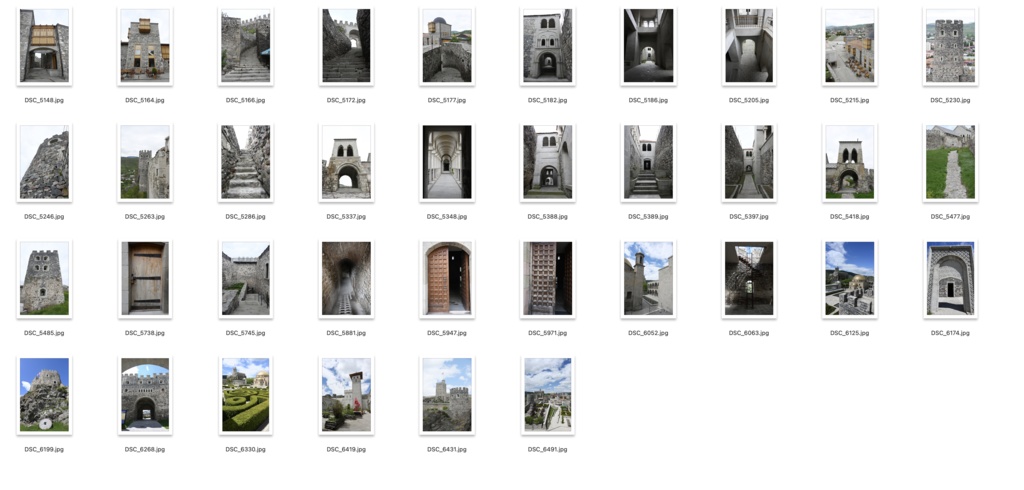Click the file name label DSC_5148.jpg

[44, 101]
